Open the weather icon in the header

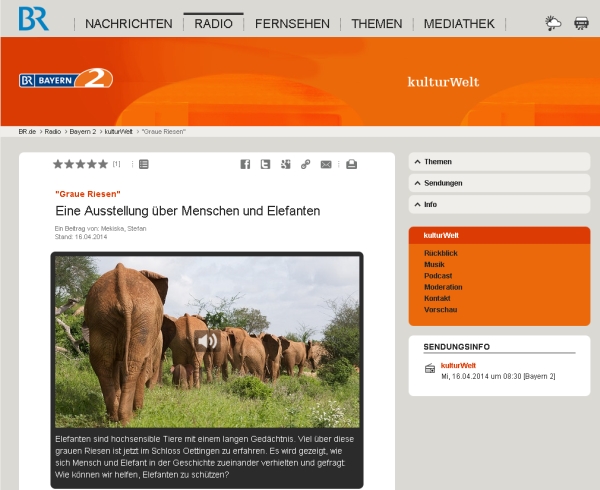[553, 23]
